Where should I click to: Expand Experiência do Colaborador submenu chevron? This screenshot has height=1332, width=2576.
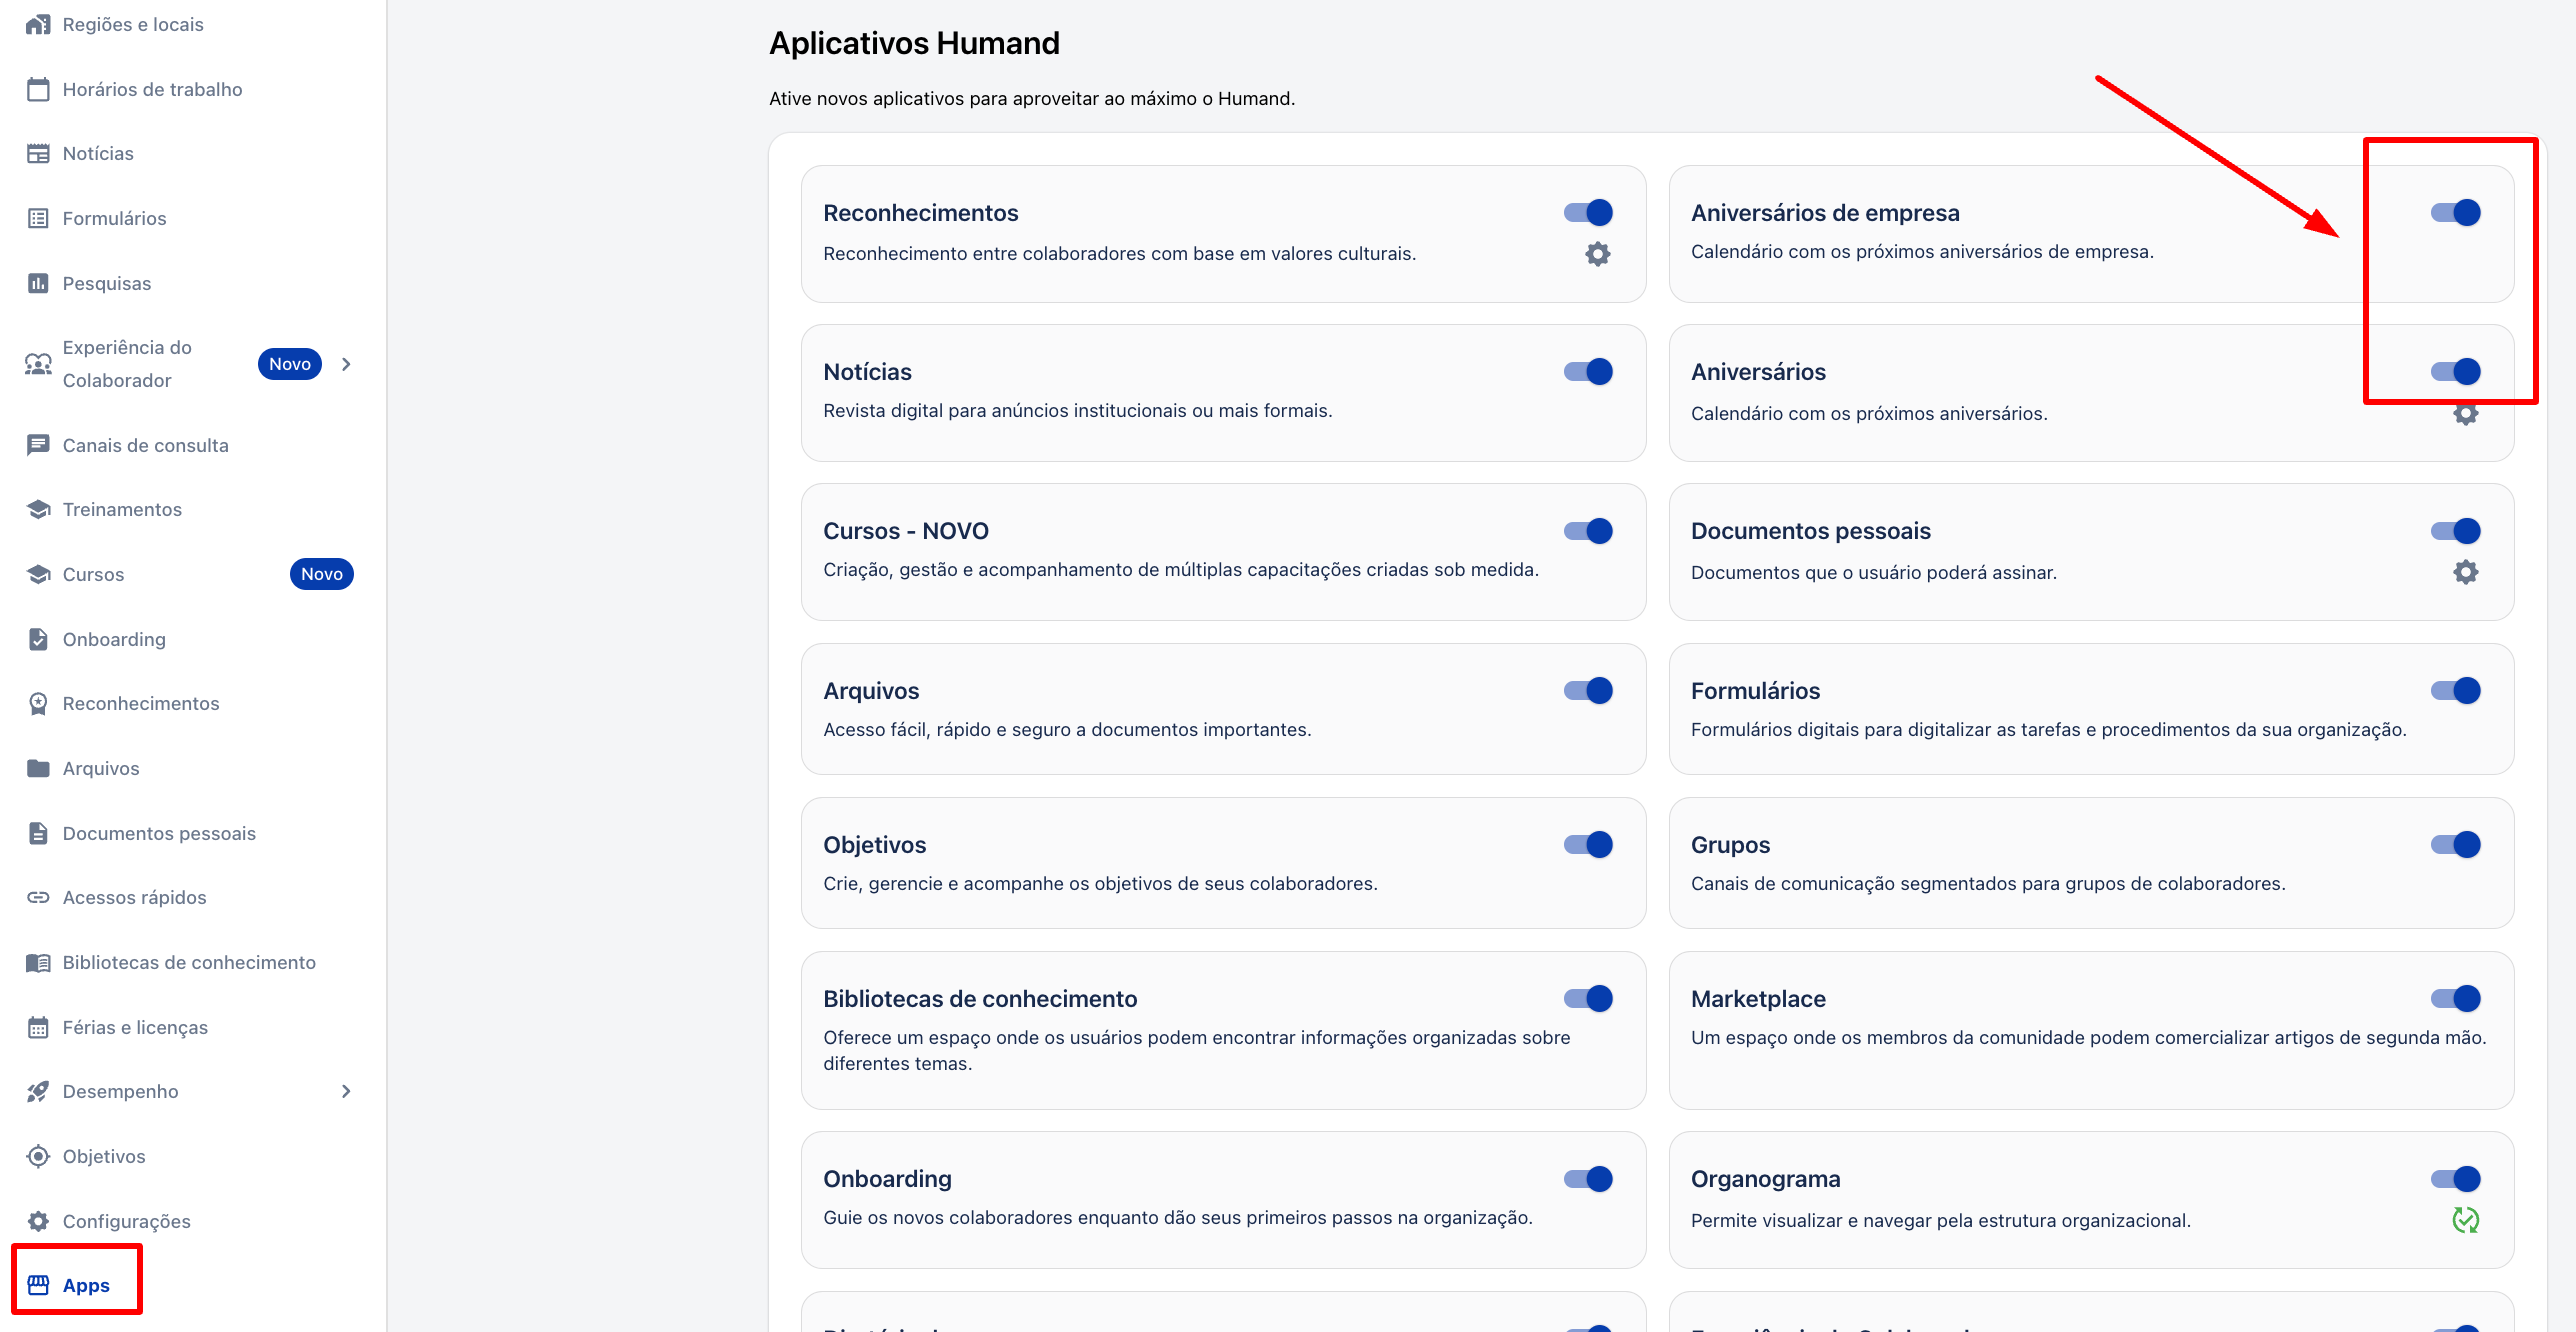click(346, 364)
